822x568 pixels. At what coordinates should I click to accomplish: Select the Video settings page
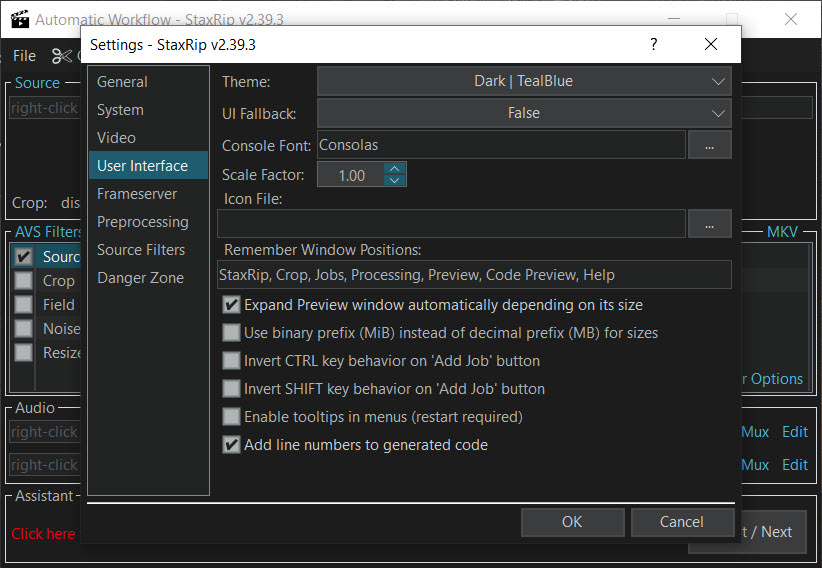(x=148, y=137)
